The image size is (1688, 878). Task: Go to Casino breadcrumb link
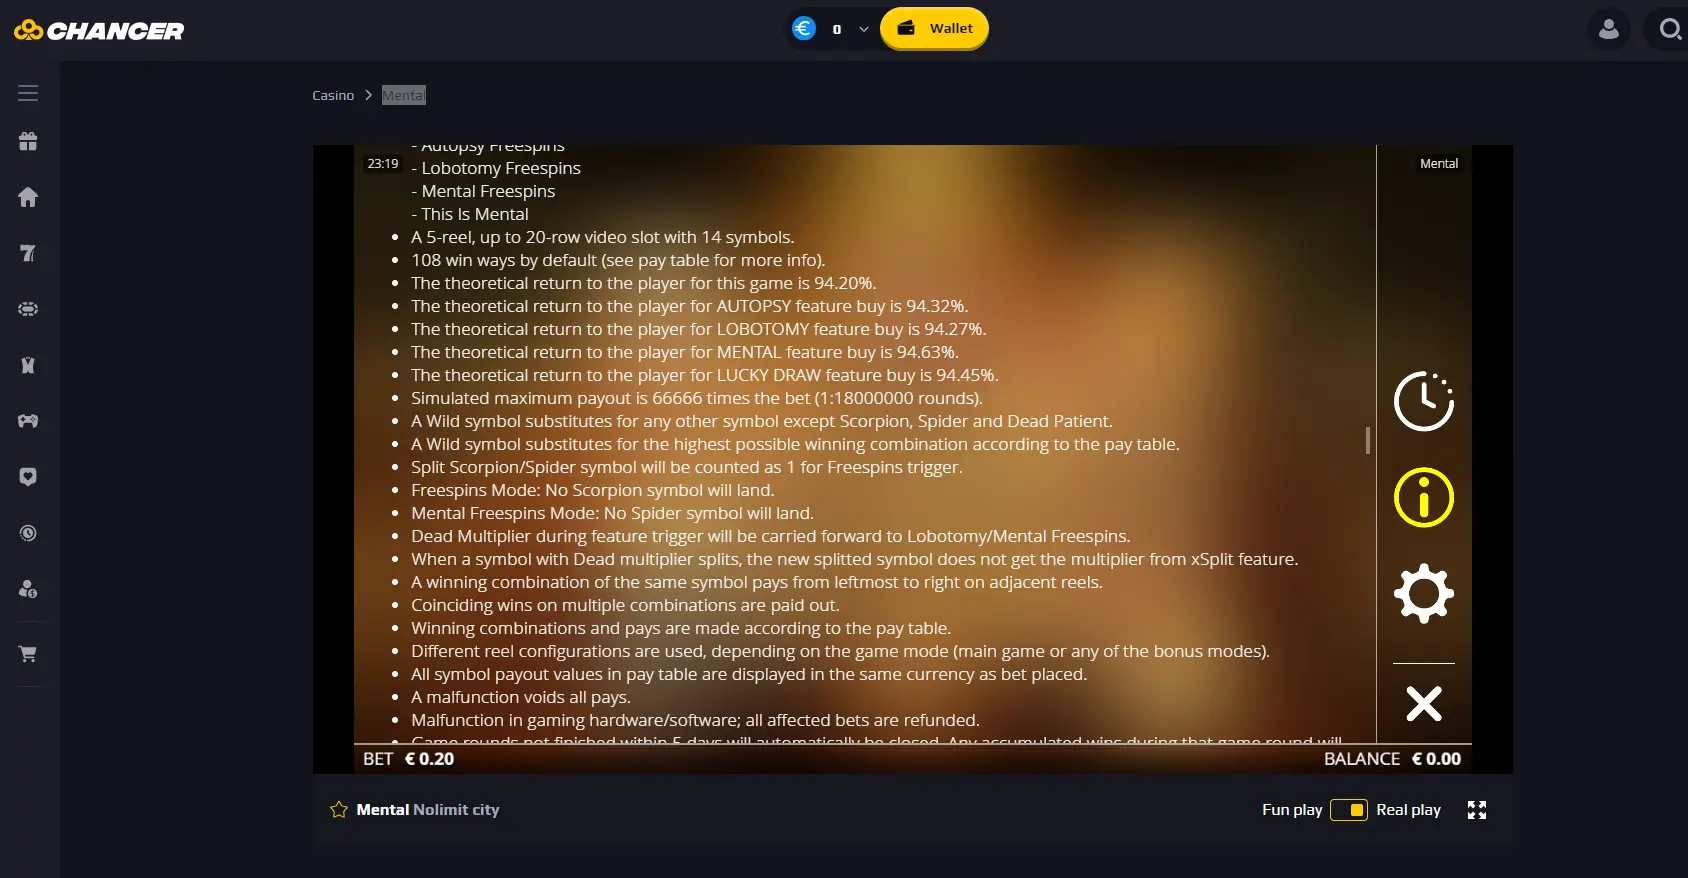(333, 95)
